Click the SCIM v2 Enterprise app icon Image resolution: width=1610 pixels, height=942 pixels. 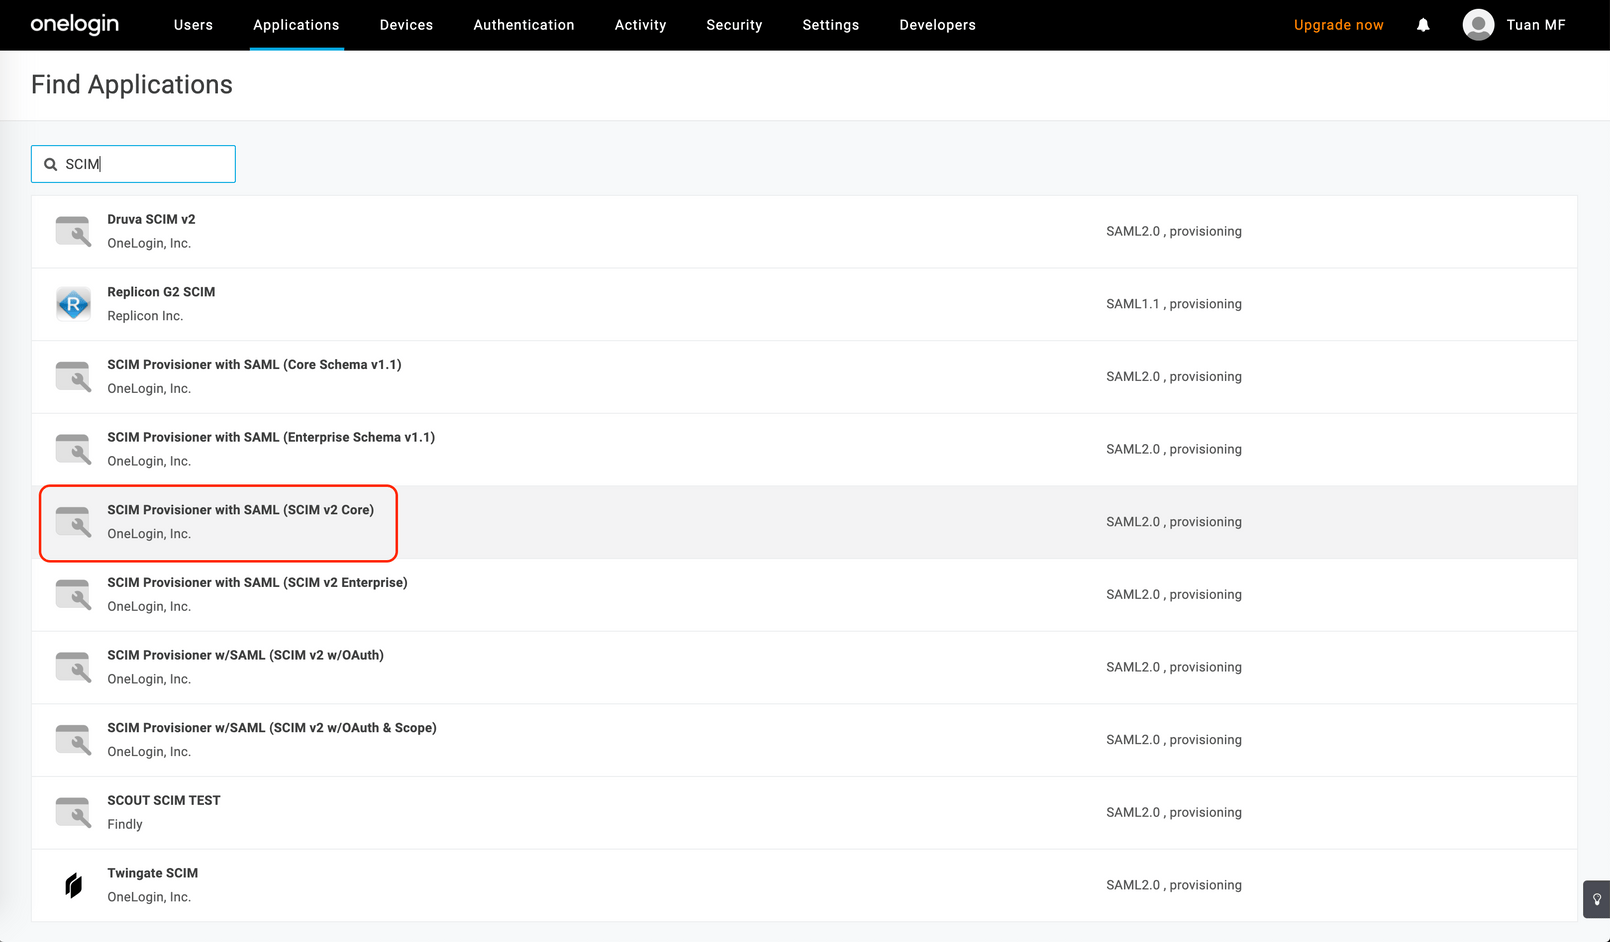click(x=73, y=594)
